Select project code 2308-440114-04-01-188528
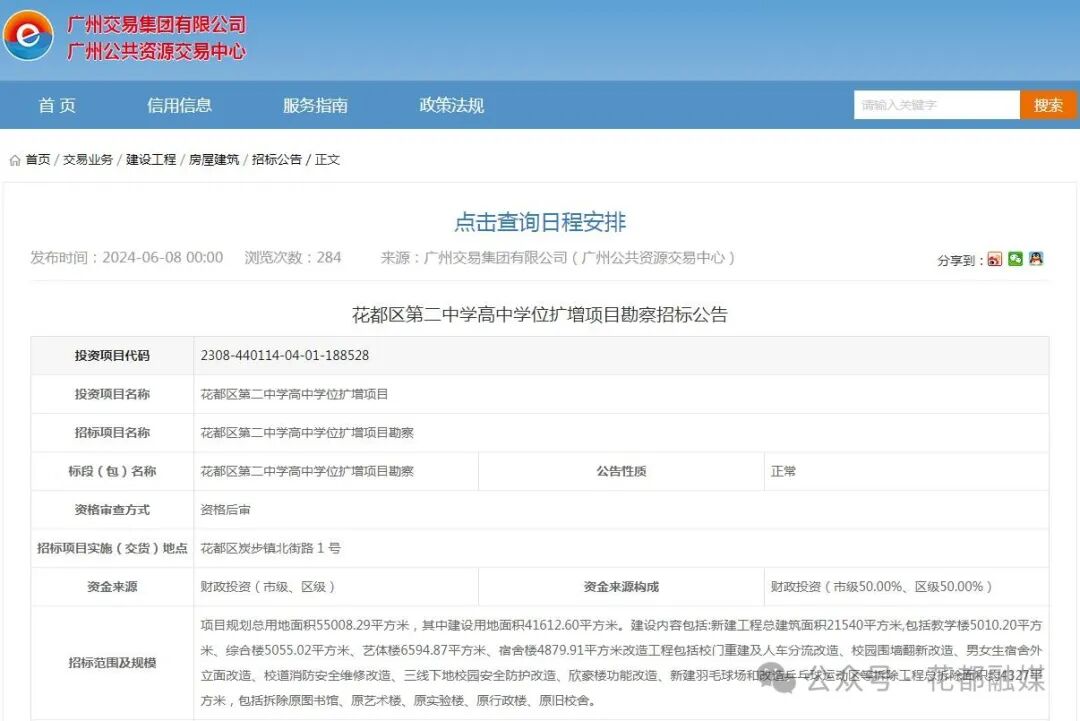 [284, 355]
